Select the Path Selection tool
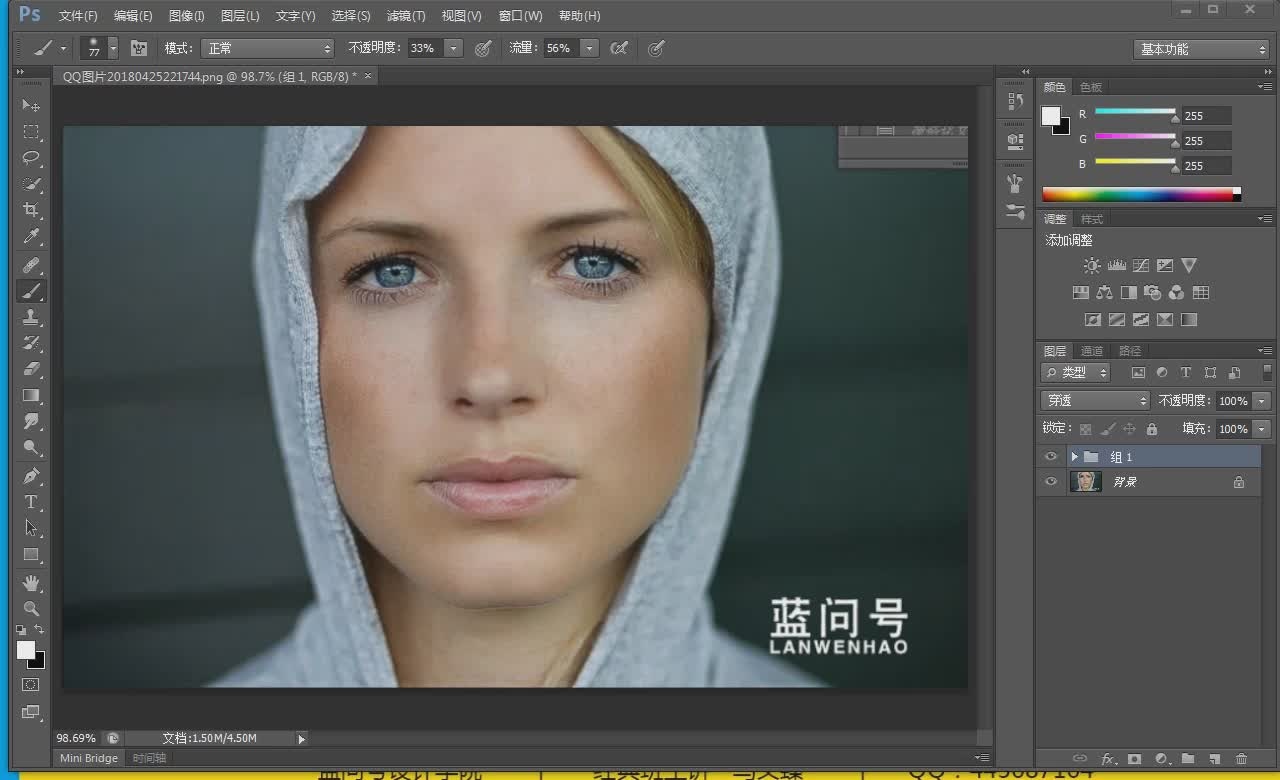This screenshot has width=1280, height=780. coord(31,528)
